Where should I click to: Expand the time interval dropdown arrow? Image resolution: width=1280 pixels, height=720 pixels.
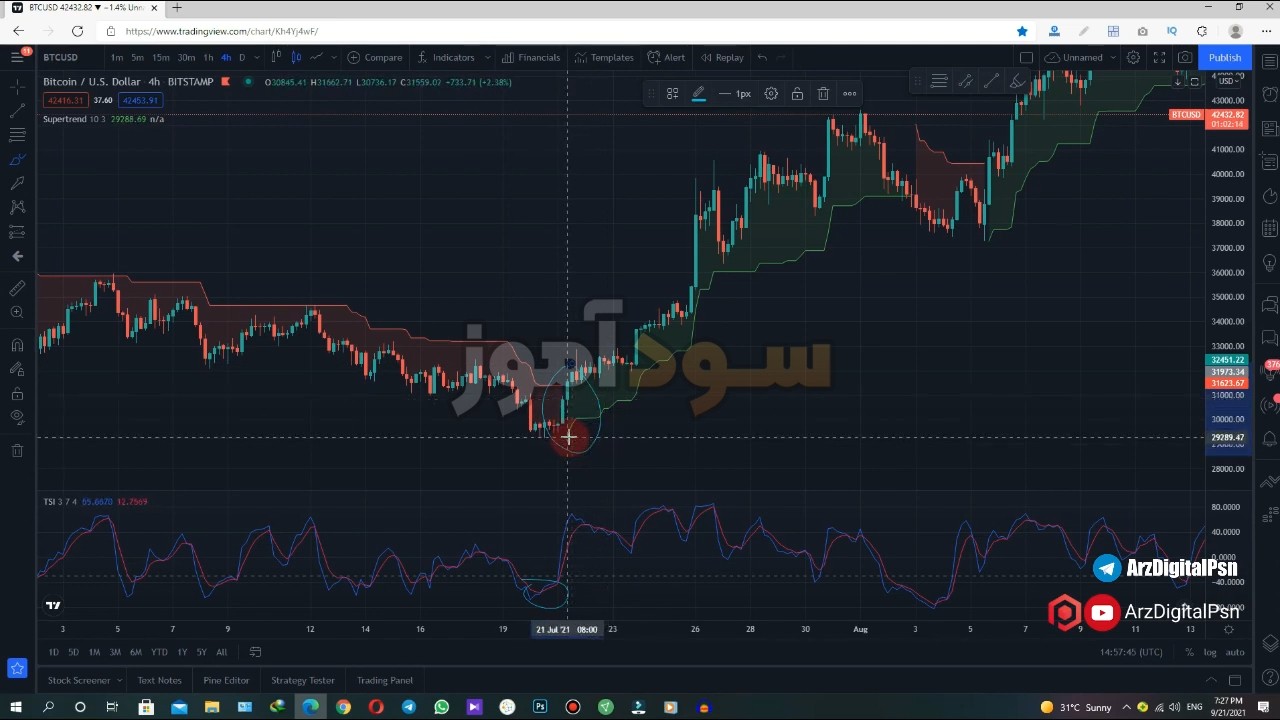257,57
